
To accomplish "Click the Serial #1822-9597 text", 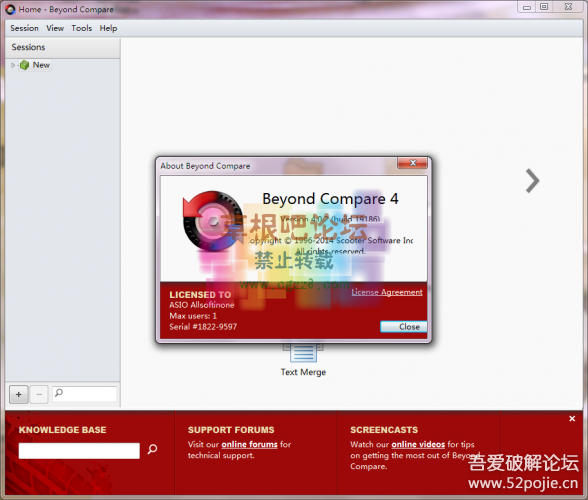I will pos(203,327).
